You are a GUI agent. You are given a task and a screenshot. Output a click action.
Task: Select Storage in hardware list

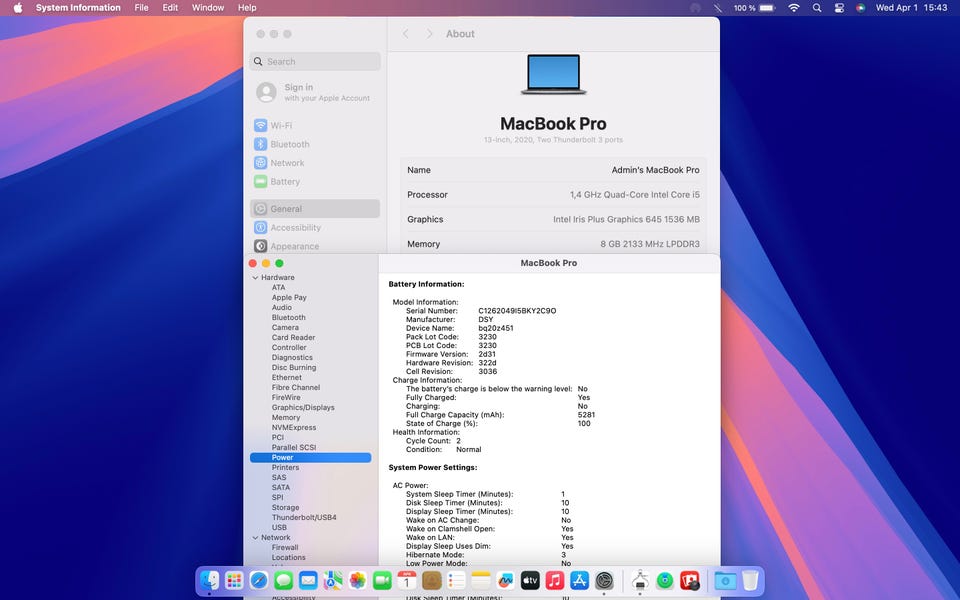click(285, 508)
